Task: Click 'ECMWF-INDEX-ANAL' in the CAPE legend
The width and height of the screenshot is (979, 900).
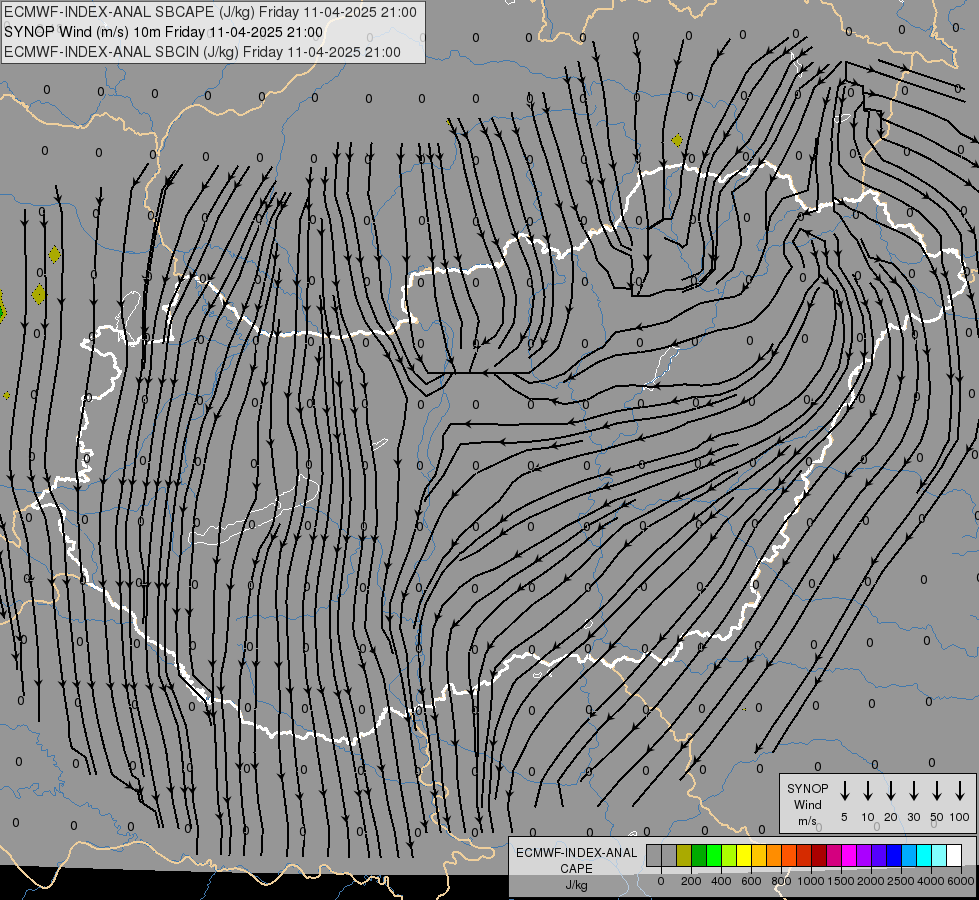Action: 576,853
